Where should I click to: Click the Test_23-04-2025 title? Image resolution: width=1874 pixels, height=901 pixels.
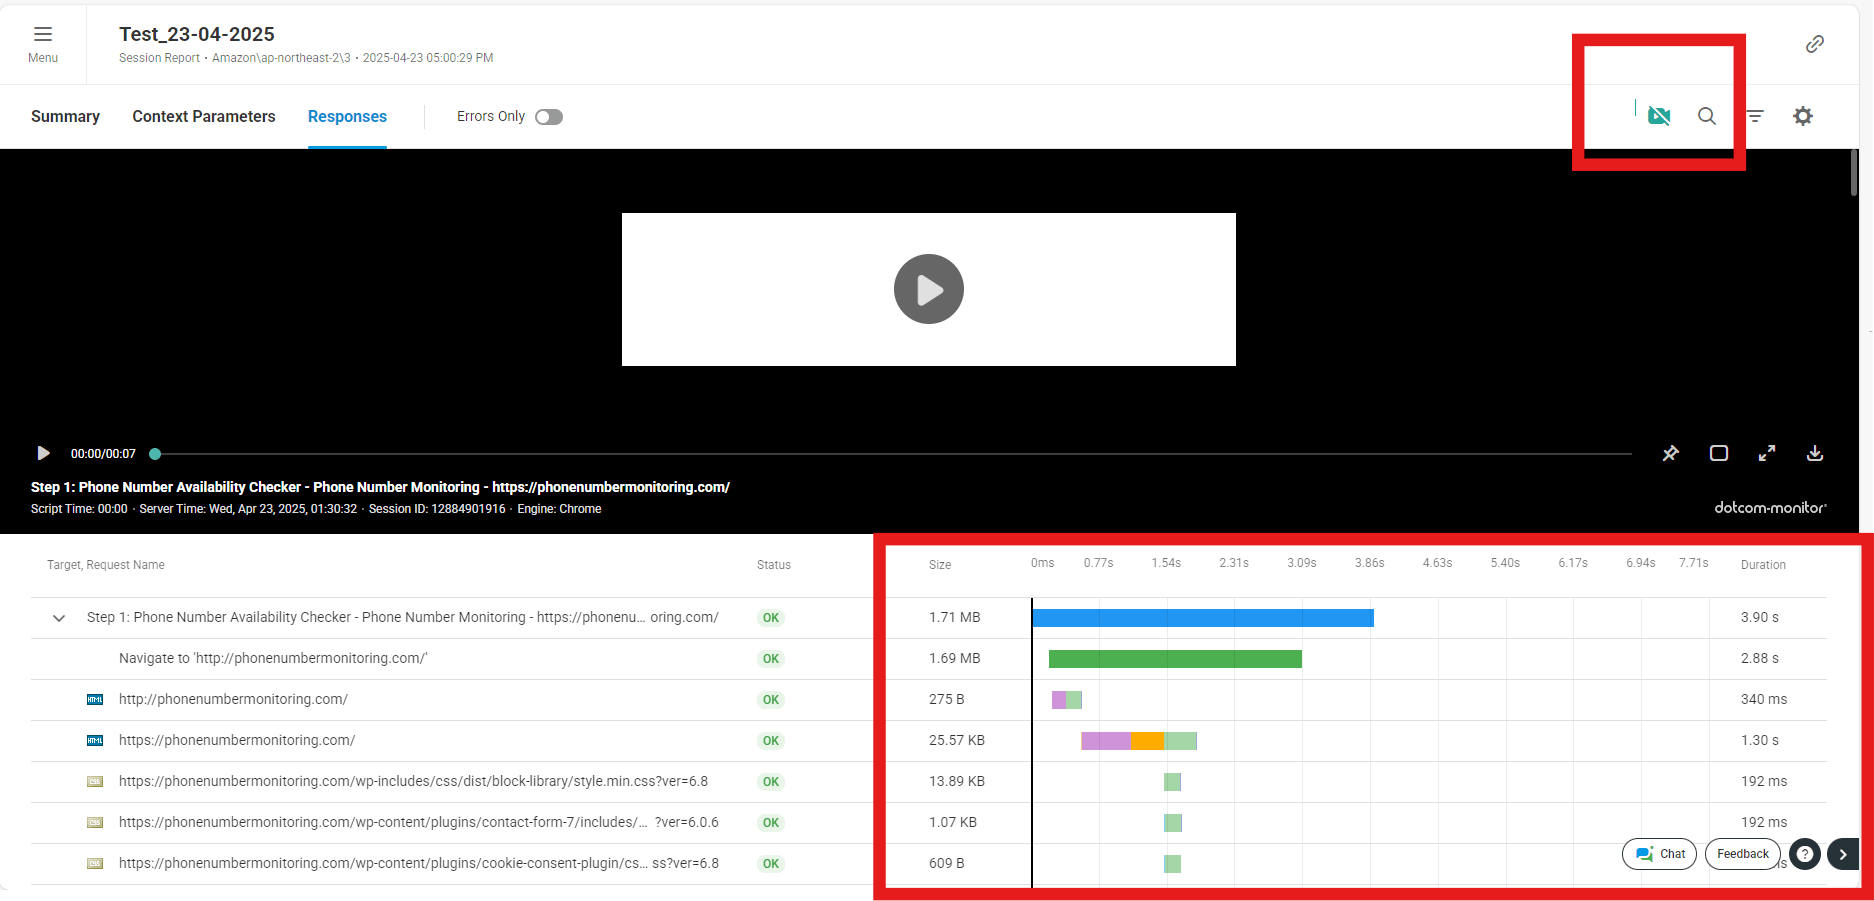197,34
